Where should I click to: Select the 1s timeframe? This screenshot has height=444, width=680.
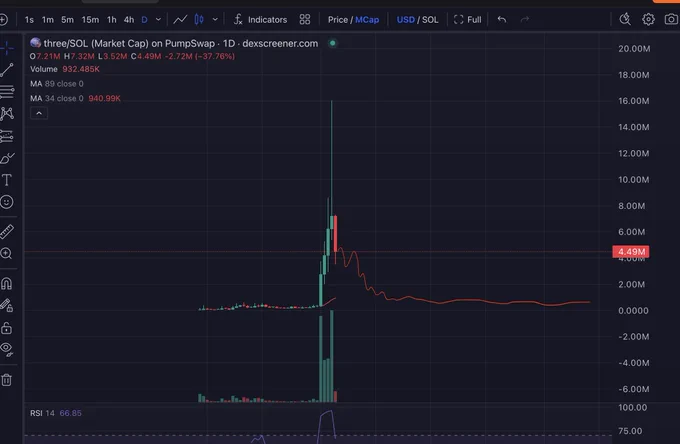coord(29,20)
